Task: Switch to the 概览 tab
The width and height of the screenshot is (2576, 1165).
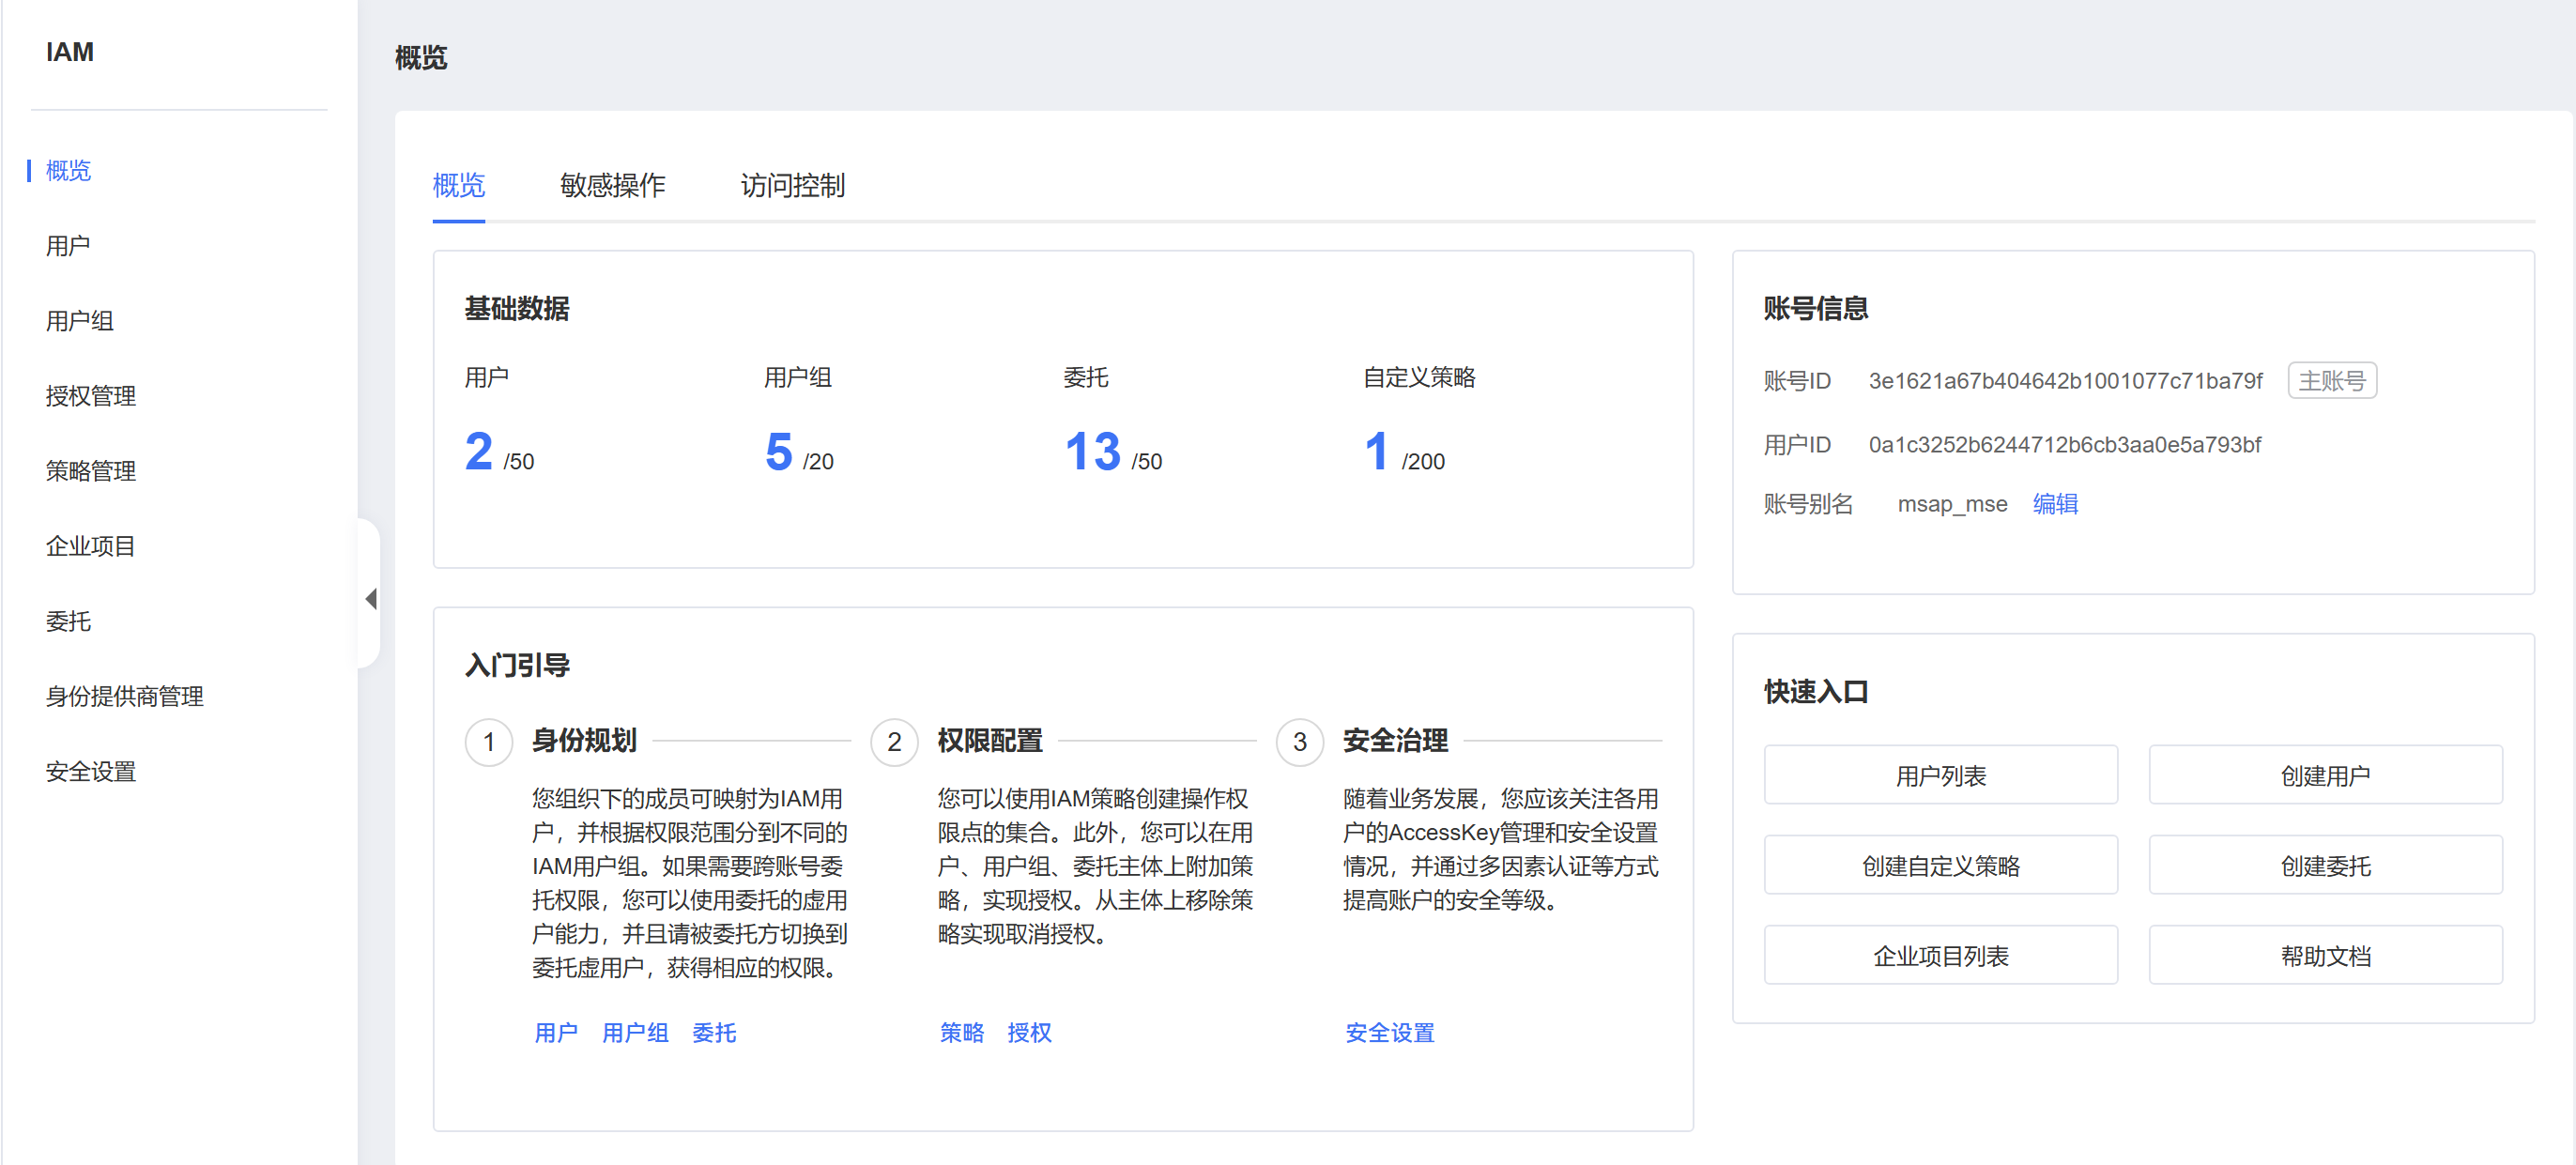Action: (x=459, y=186)
